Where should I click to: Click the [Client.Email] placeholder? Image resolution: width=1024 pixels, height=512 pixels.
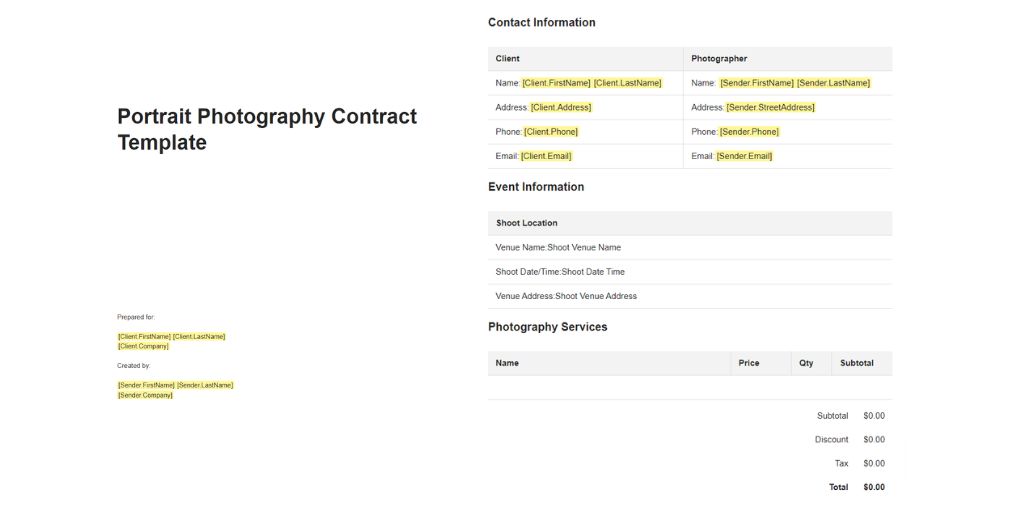[x=546, y=156]
